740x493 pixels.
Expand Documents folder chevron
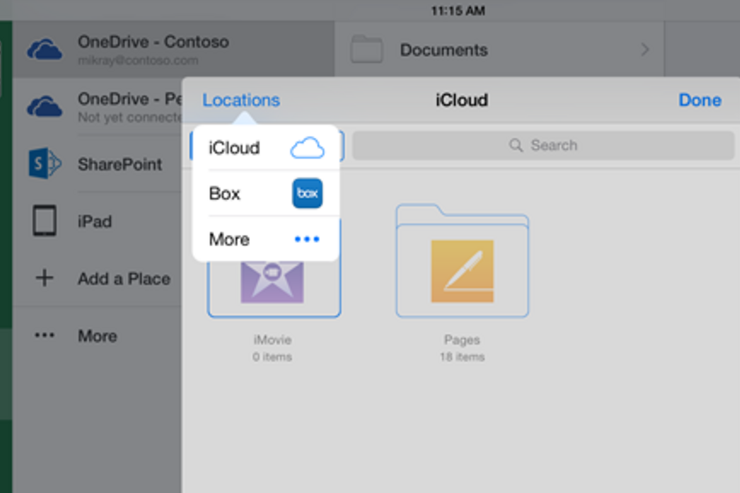point(645,49)
